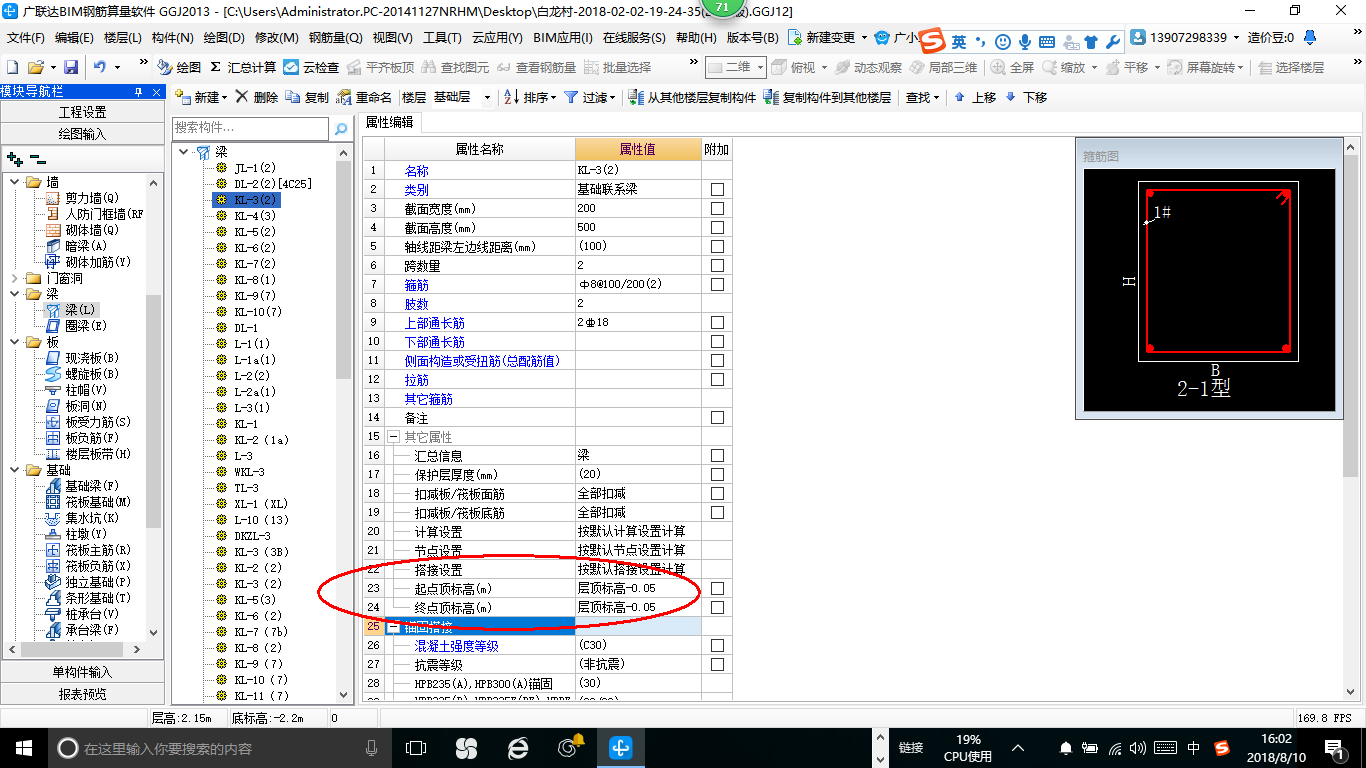Click the open folder icon in the toolbar
The image size is (1366, 768).
click(x=35, y=67)
